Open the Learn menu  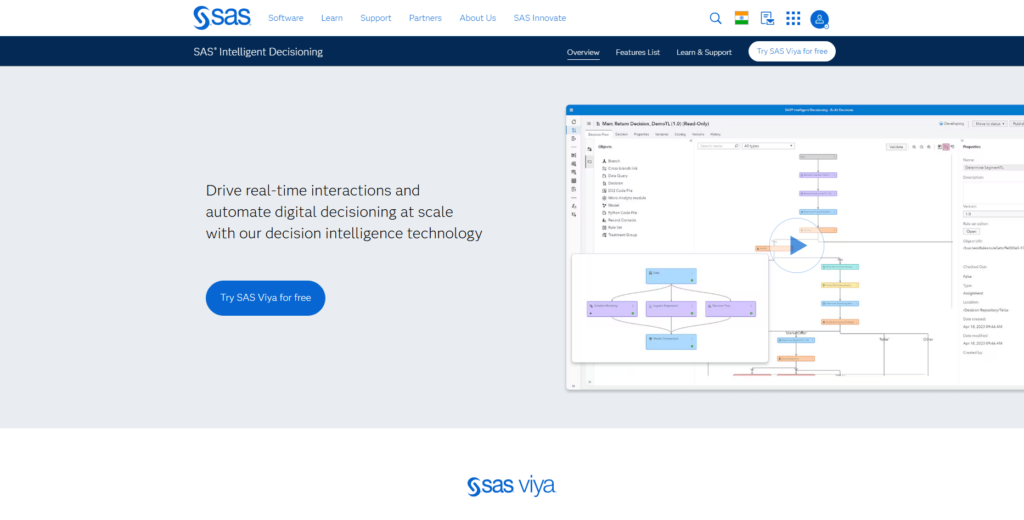[x=332, y=18]
